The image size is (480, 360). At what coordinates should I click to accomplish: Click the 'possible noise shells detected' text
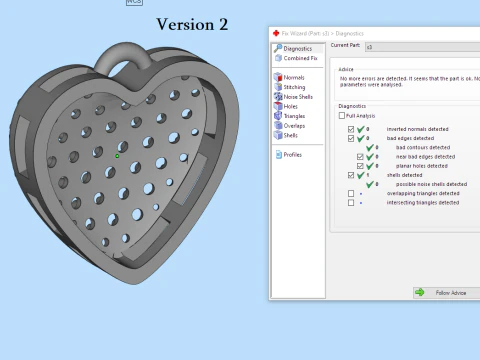coord(431,184)
